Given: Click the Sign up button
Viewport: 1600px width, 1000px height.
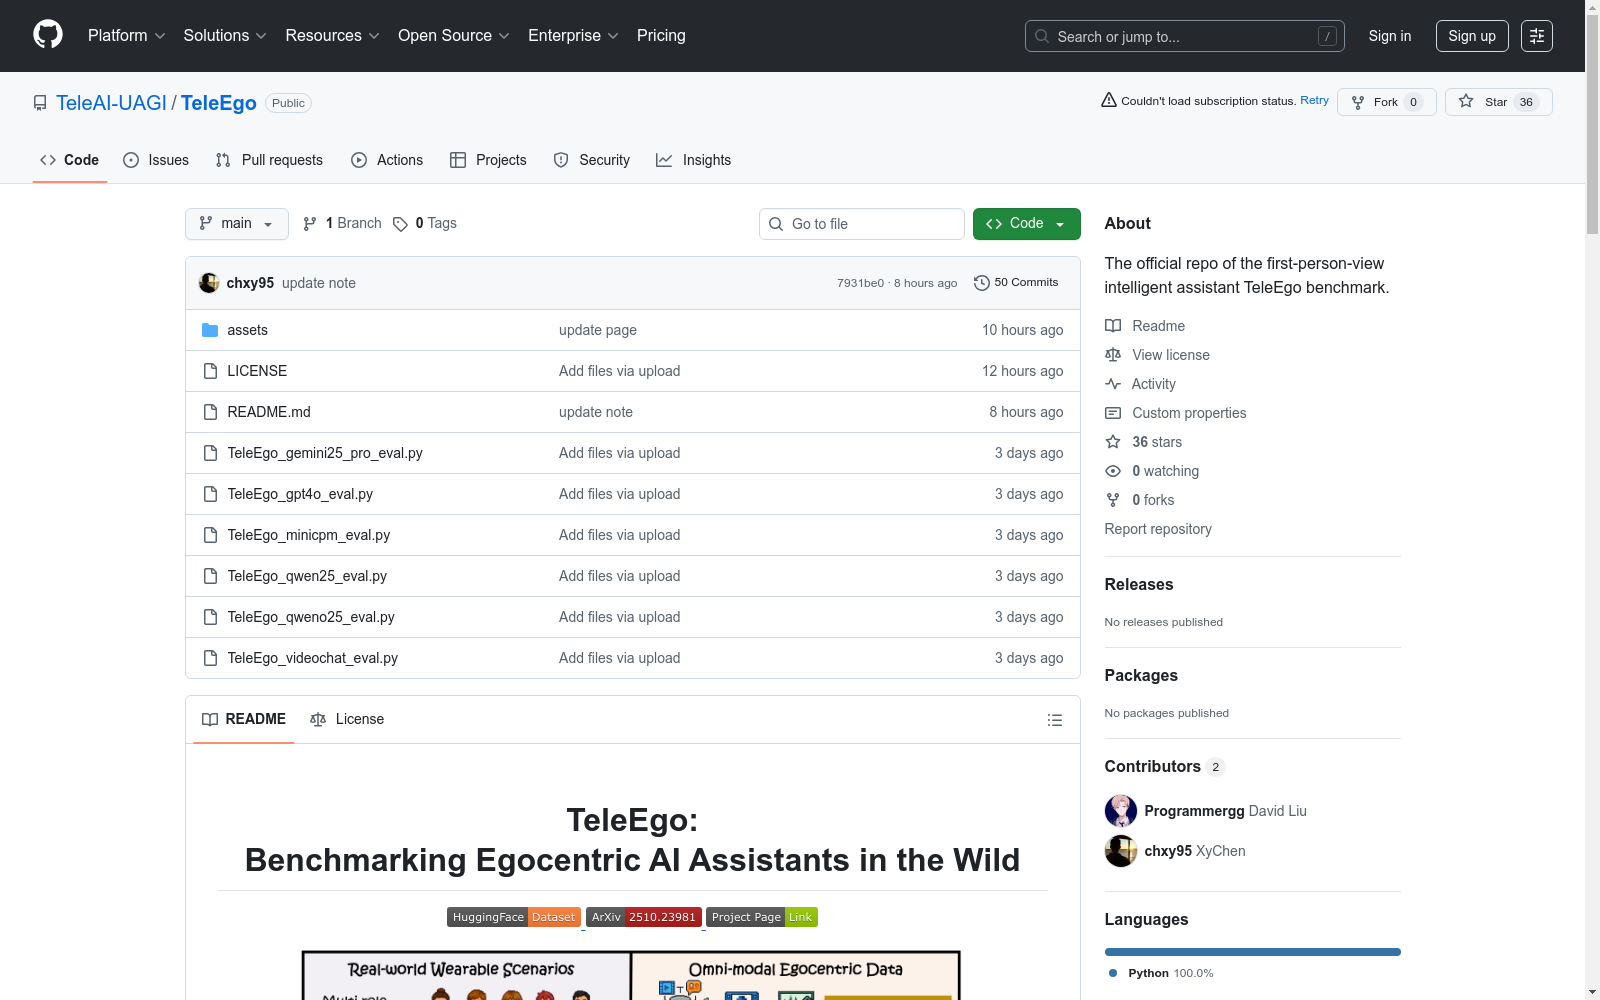Looking at the screenshot, I should [1472, 36].
